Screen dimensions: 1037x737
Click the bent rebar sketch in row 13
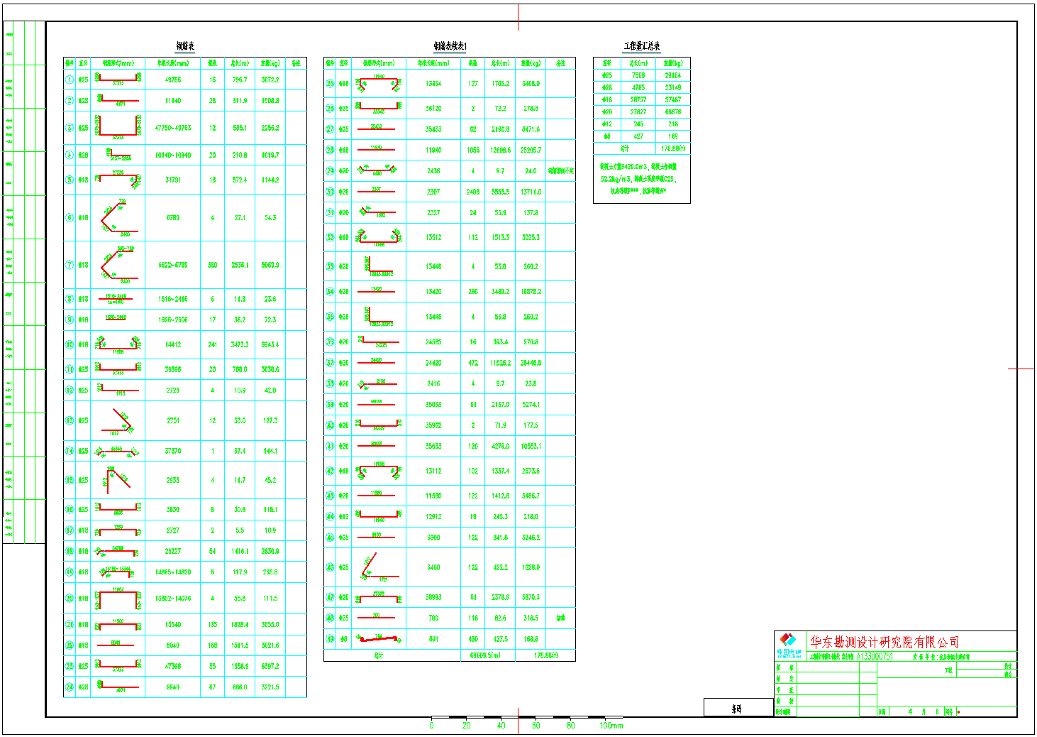click(x=117, y=420)
